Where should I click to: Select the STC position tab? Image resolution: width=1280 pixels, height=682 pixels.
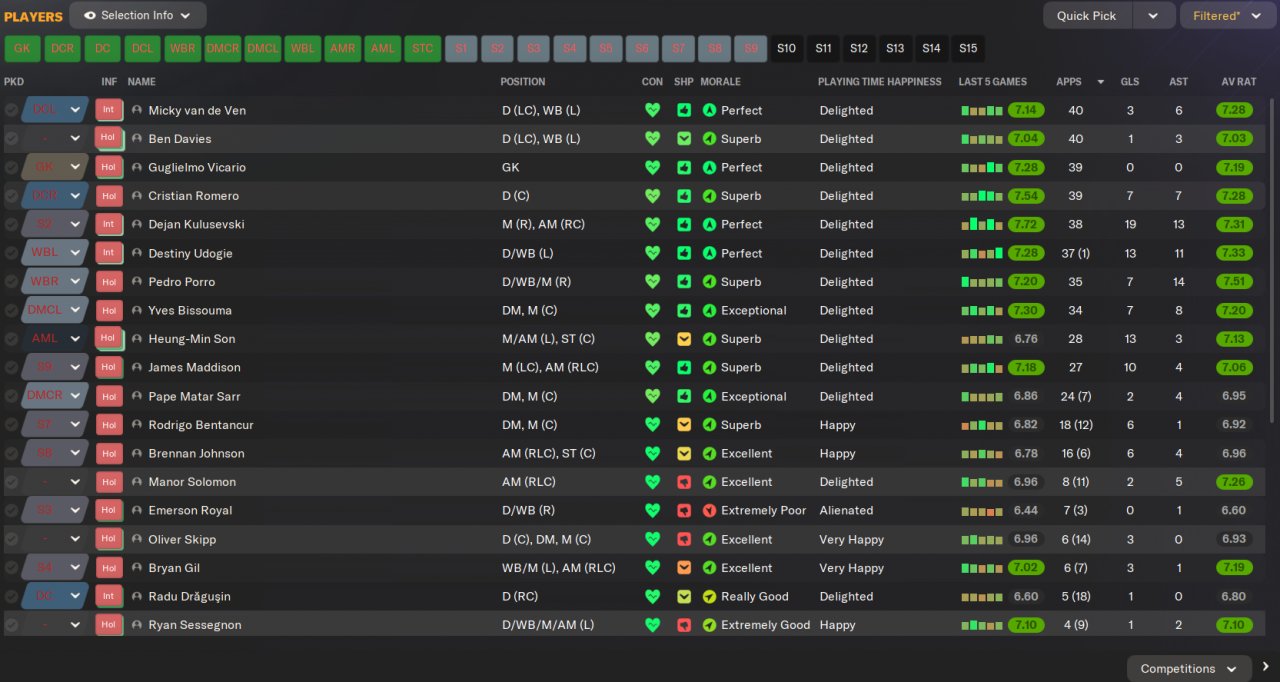click(x=423, y=48)
